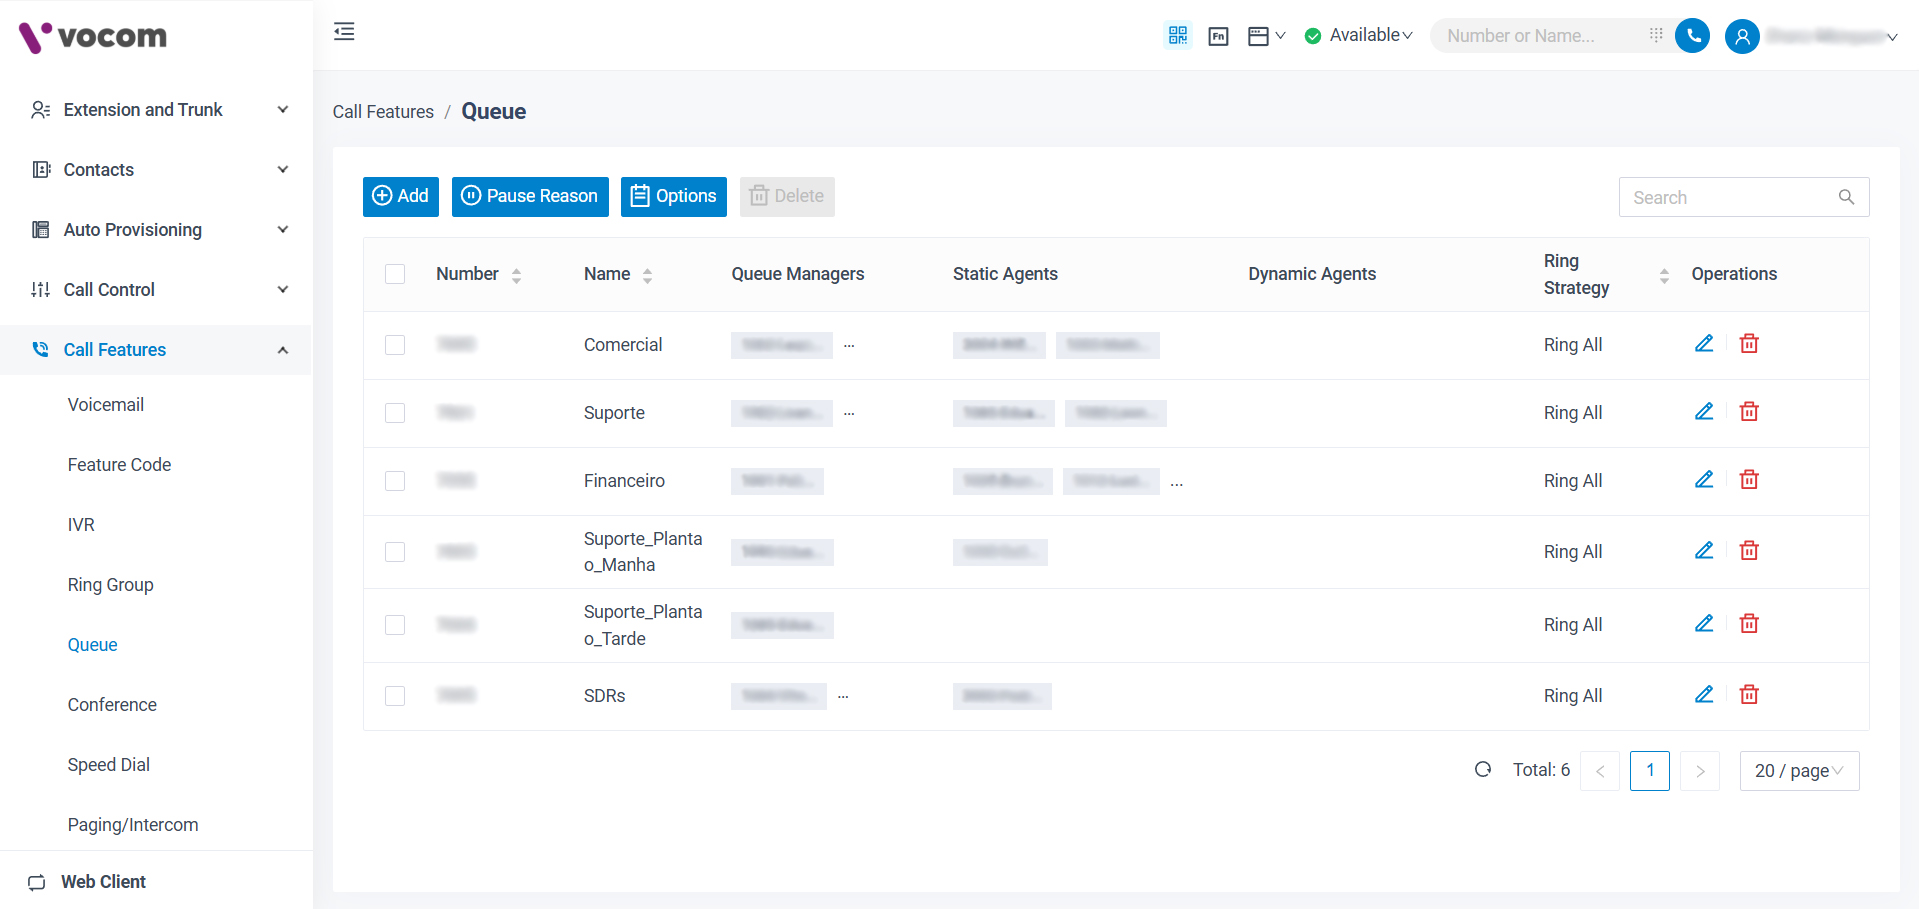Open the dialpad grid icon in number field
The width and height of the screenshot is (1919, 909).
point(1656,35)
